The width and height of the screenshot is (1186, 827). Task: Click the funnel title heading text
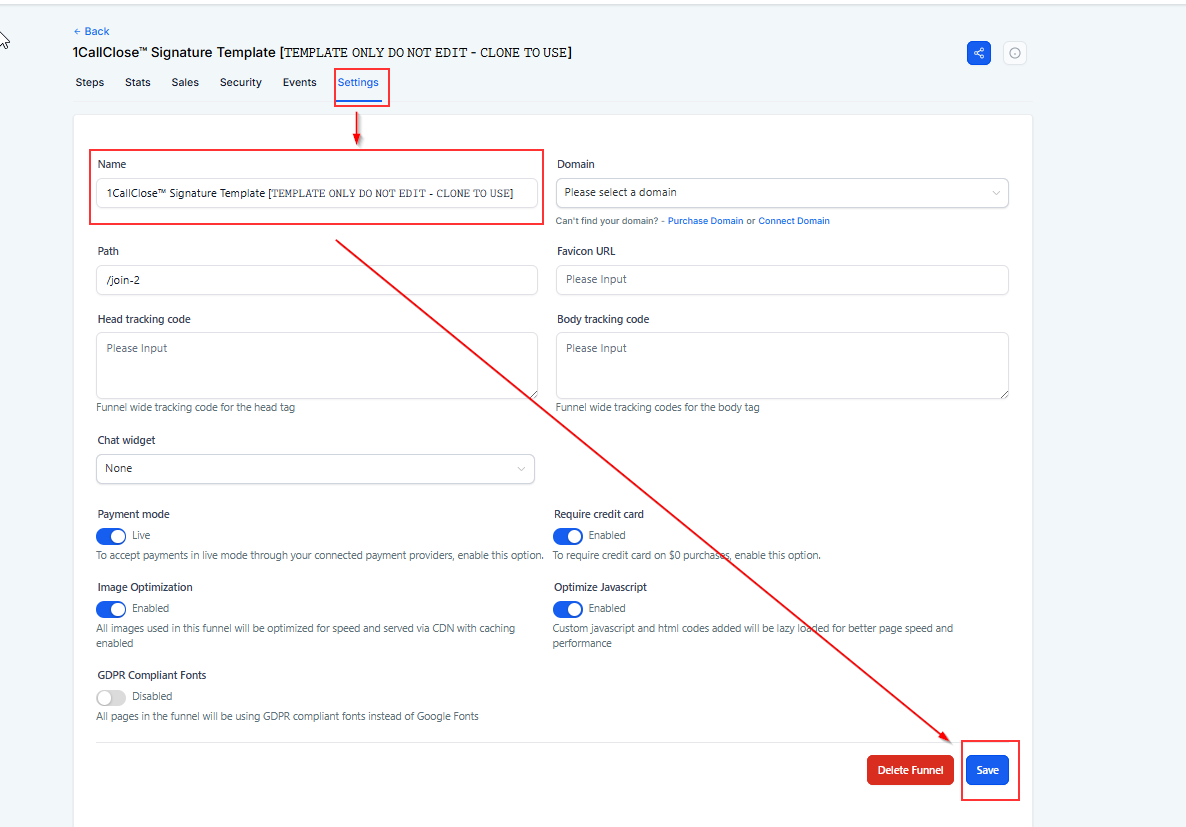pyautogui.click(x=322, y=53)
